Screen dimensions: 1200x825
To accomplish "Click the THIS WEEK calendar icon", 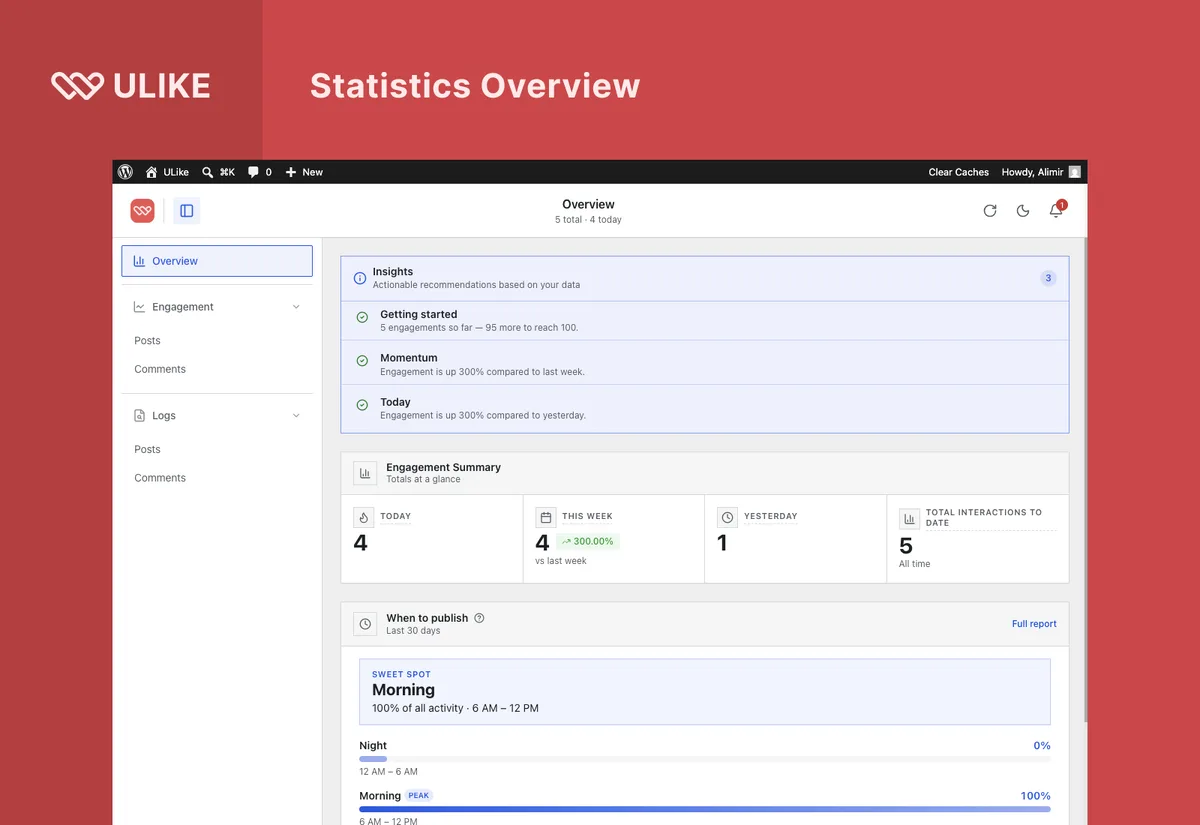I will (545, 517).
